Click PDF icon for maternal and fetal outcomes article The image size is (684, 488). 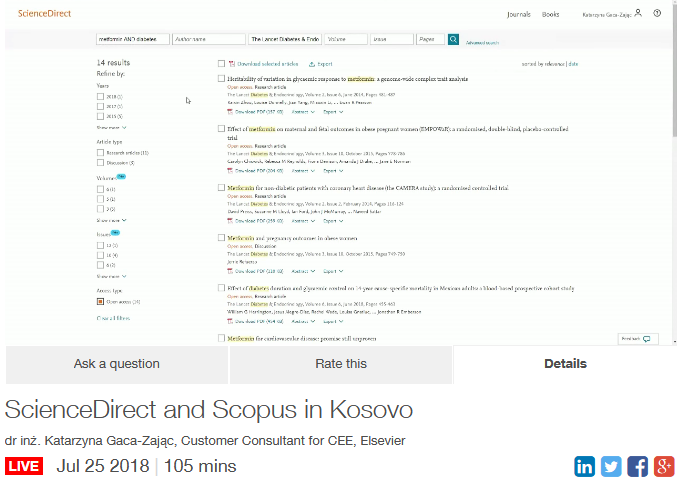pyautogui.click(x=230, y=171)
